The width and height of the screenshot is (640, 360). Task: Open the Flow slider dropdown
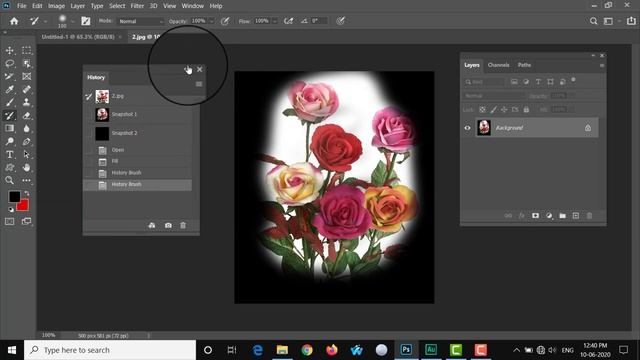click(275, 21)
